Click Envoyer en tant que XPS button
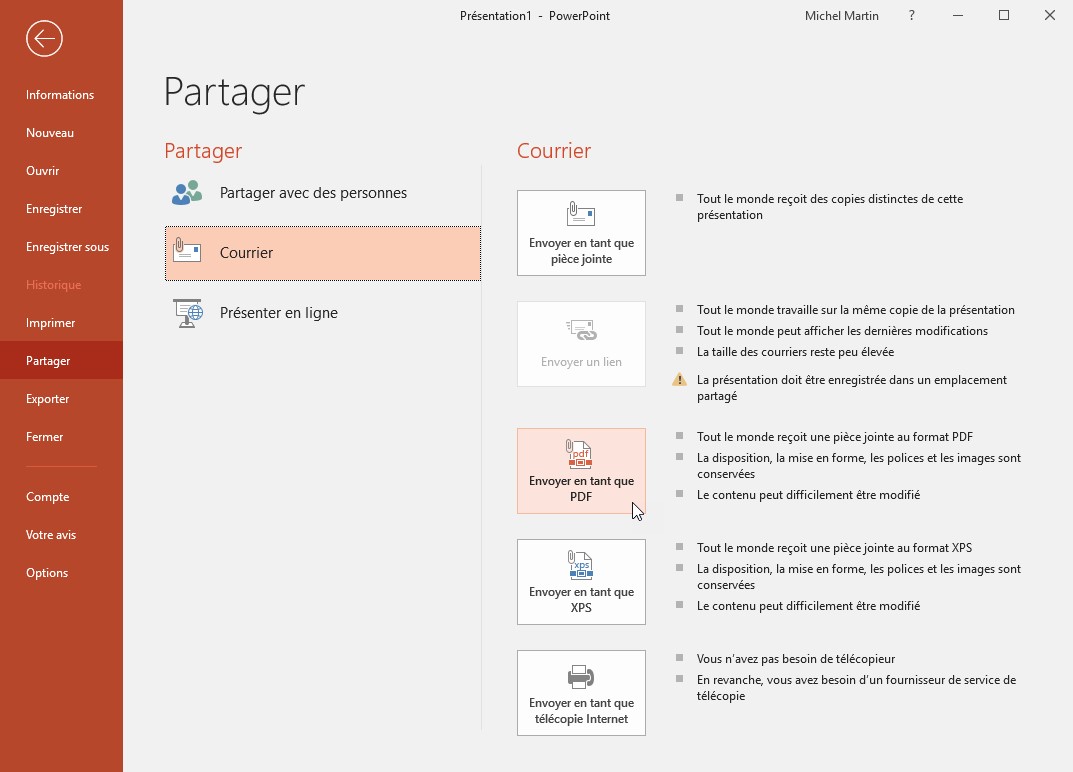Image resolution: width=1073 pixels, height=772 pixels. pyautogui.click(x=581, y=582)
